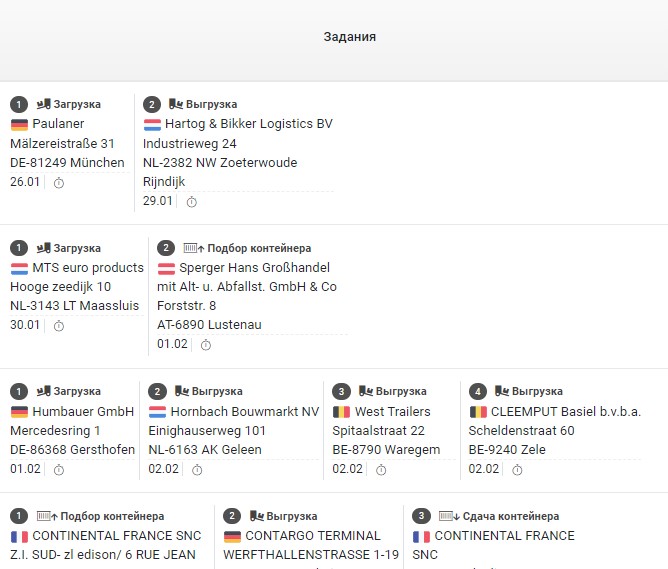Select step badge 2 above Hartog & Bikker
668x569 pixels.
coord(152,104)
